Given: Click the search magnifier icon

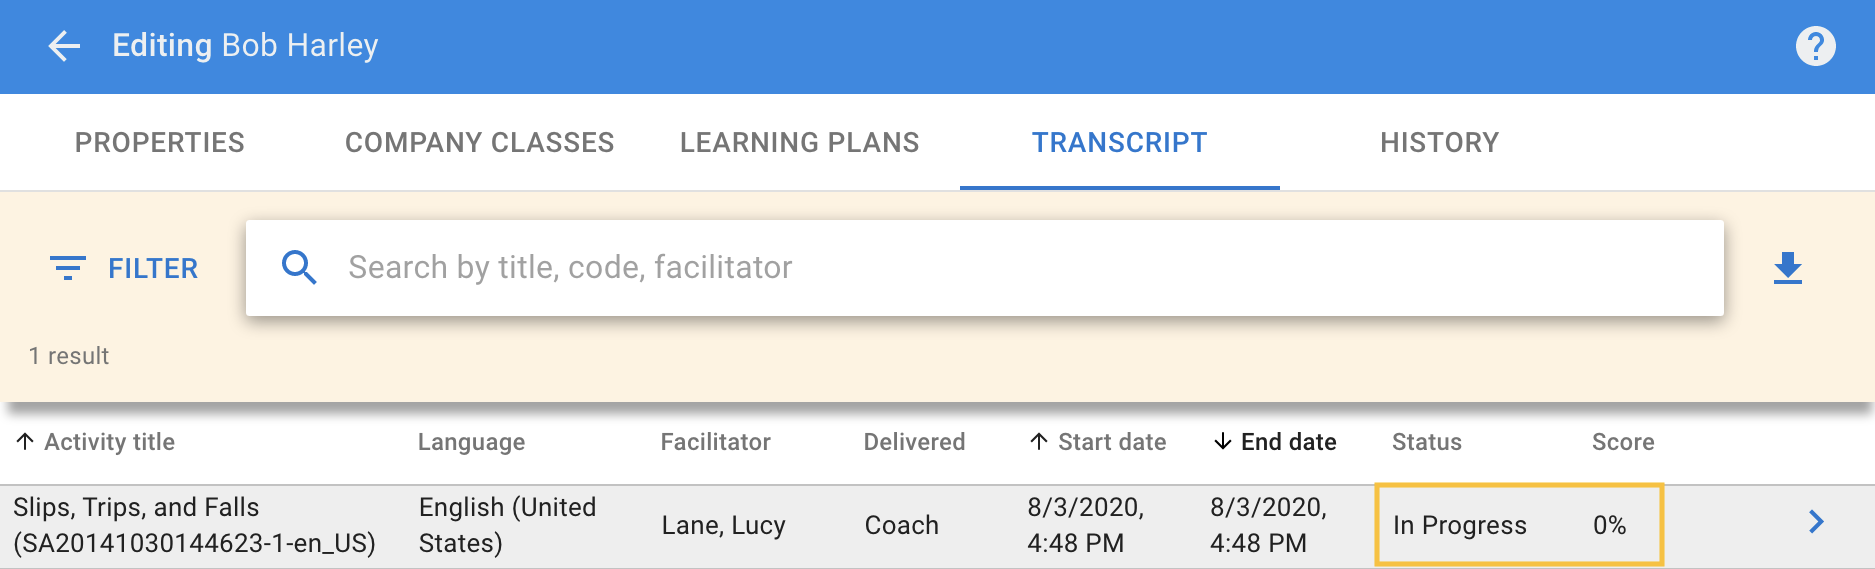Looking at the screenshot, I should click(299, 268).
